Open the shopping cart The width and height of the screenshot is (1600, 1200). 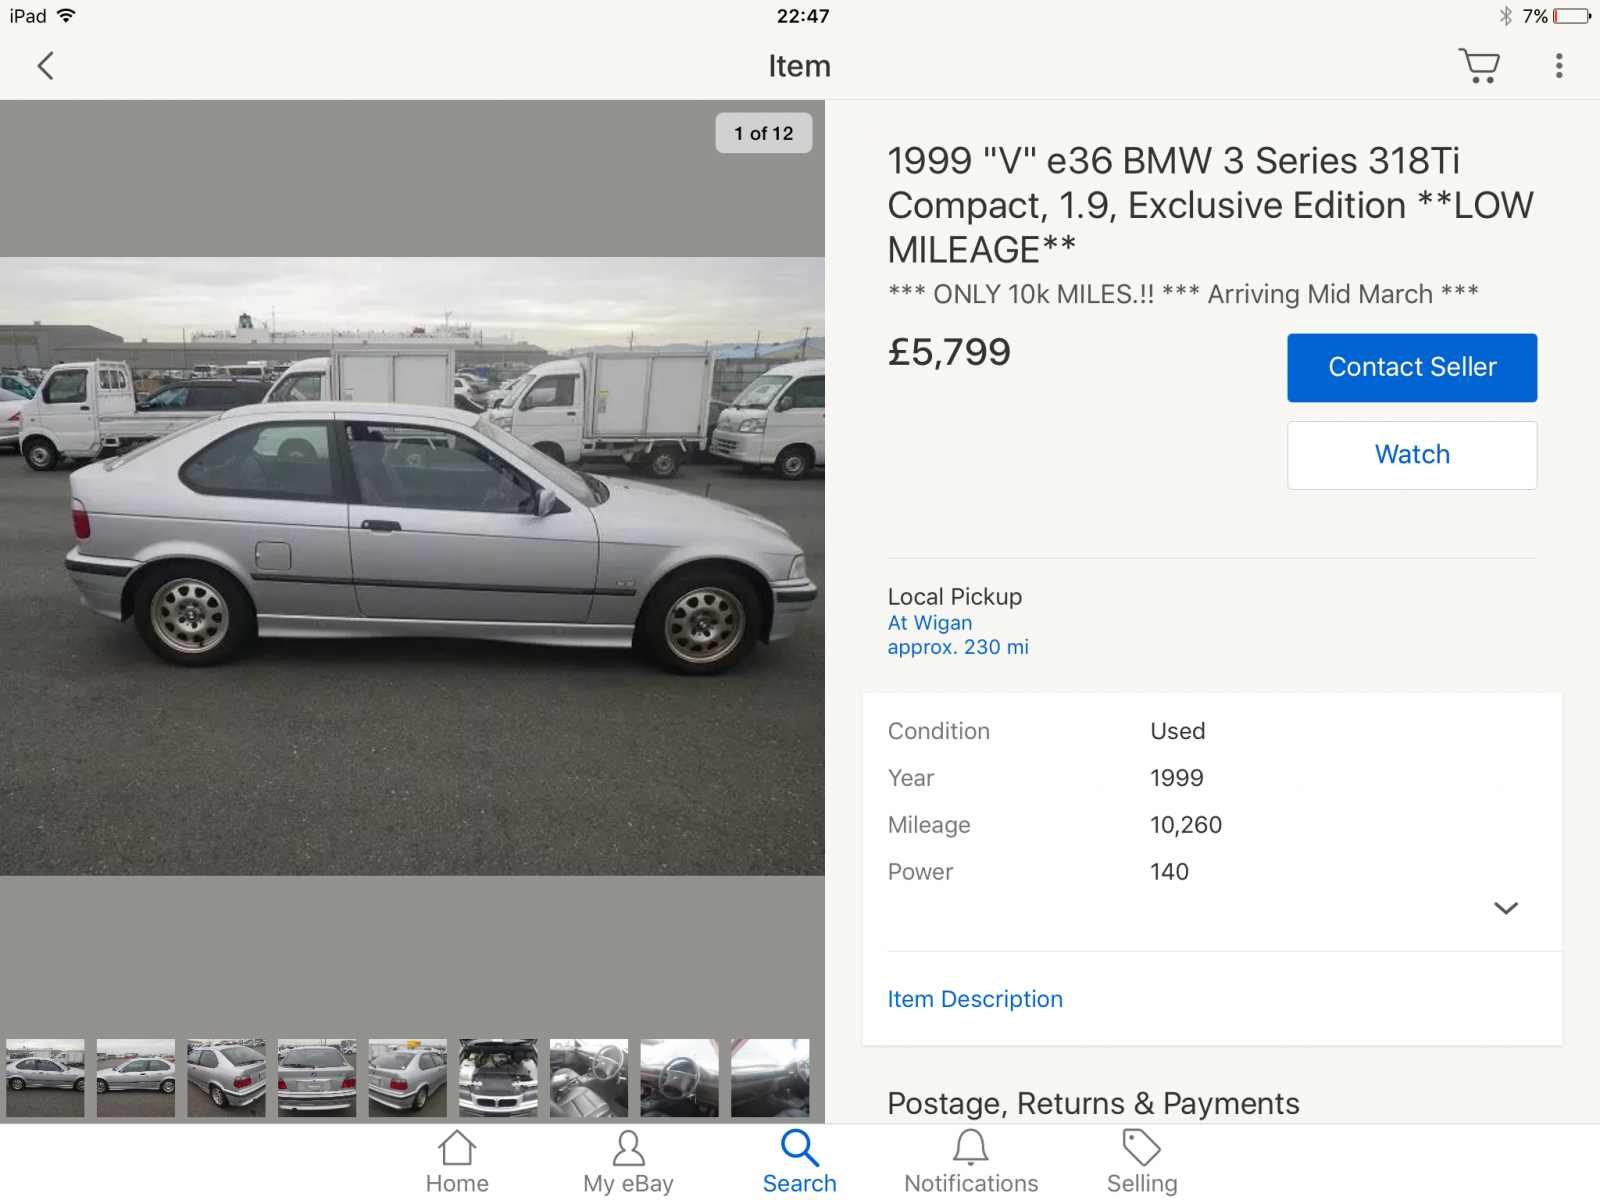click(1479, 66)
